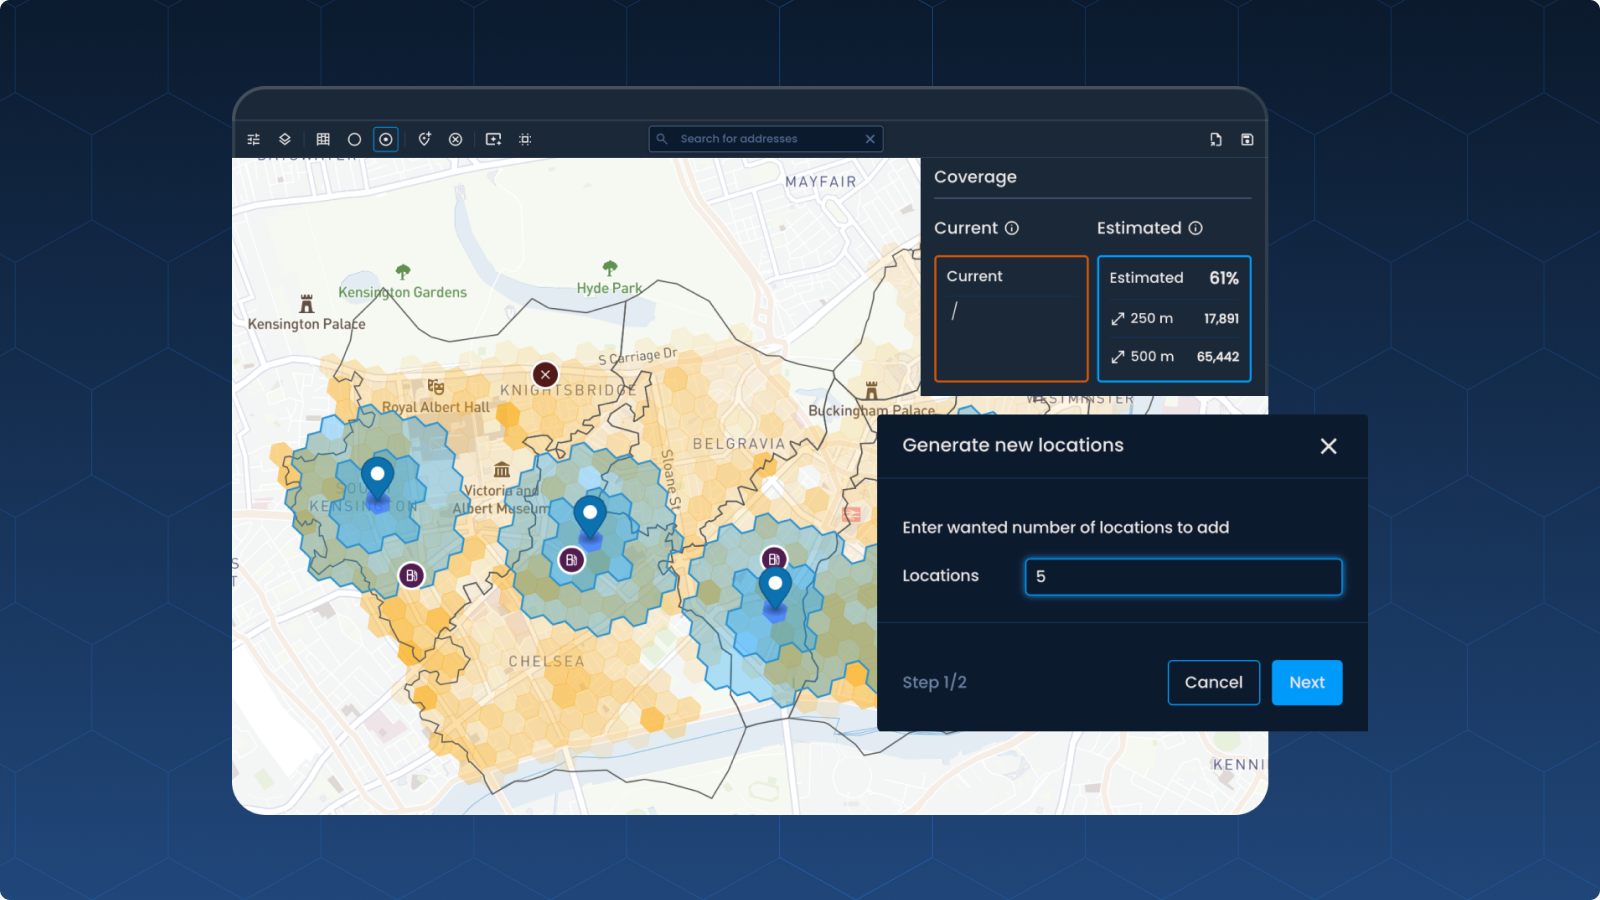The width and height of the screenshot is (1600, 900).
Task: Click the circled X remove tool
Action: point(455,139)
